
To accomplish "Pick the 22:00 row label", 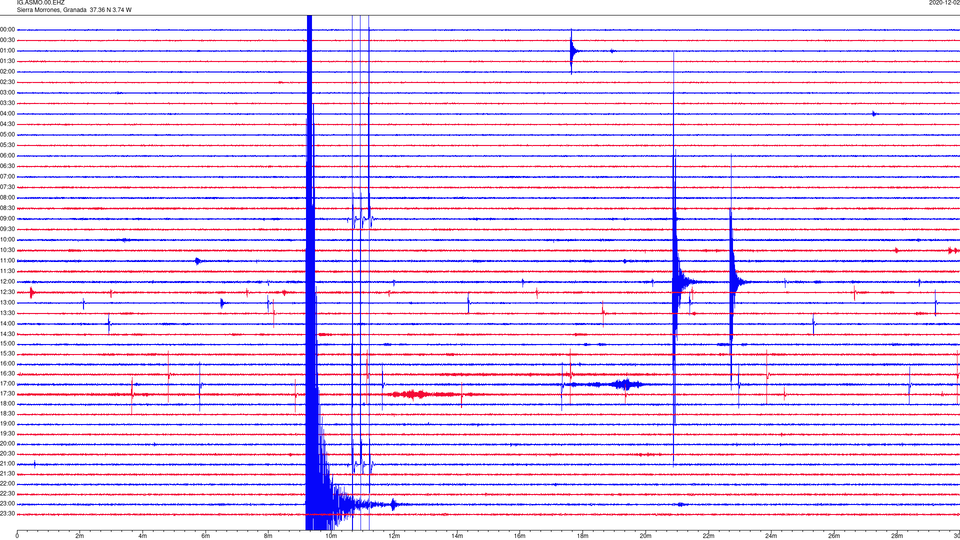I will [7, 484].
